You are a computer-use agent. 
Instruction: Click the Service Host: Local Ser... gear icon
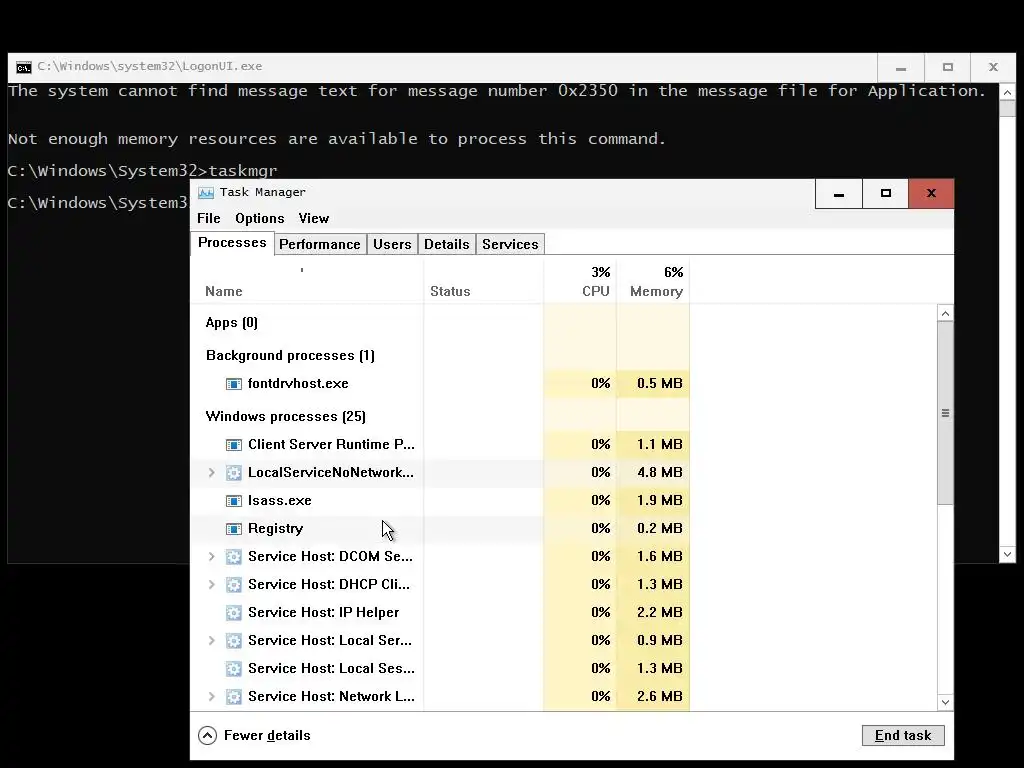(233, 641)
